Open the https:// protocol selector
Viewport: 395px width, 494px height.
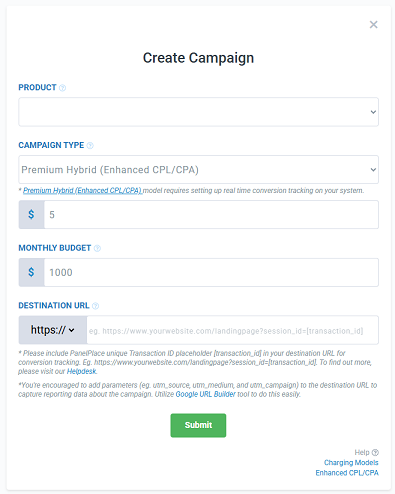point(53,330)
